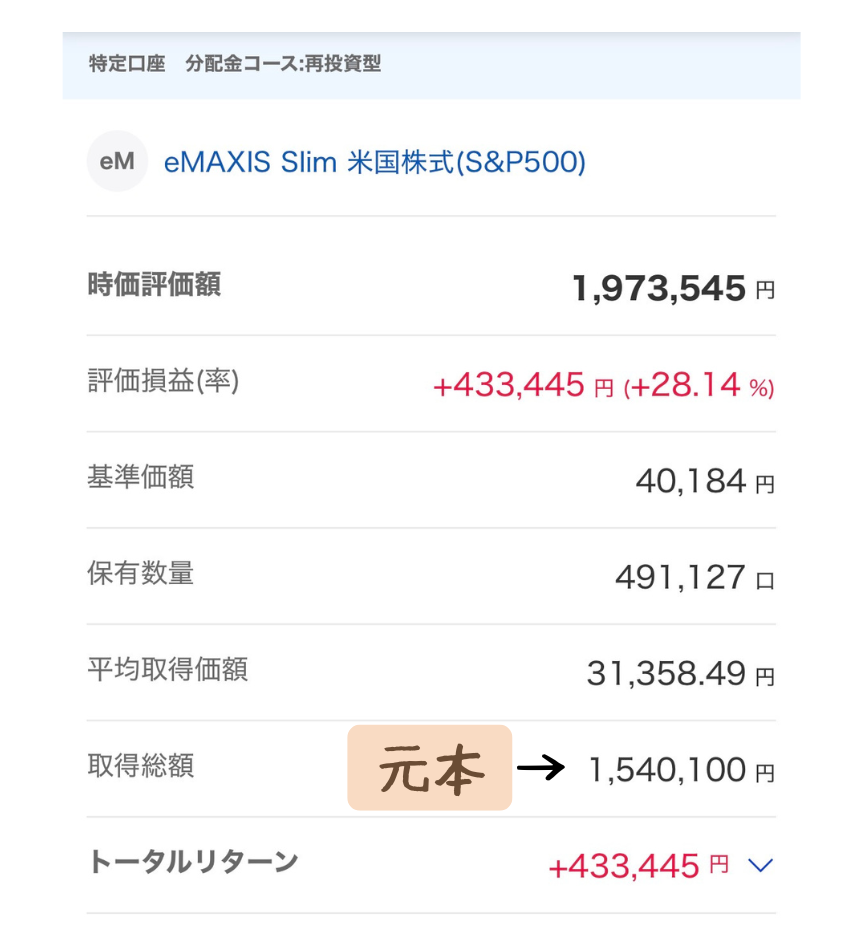
Task: Select the 31,358.49 円 average cost value
Action: tap(680, 674)
